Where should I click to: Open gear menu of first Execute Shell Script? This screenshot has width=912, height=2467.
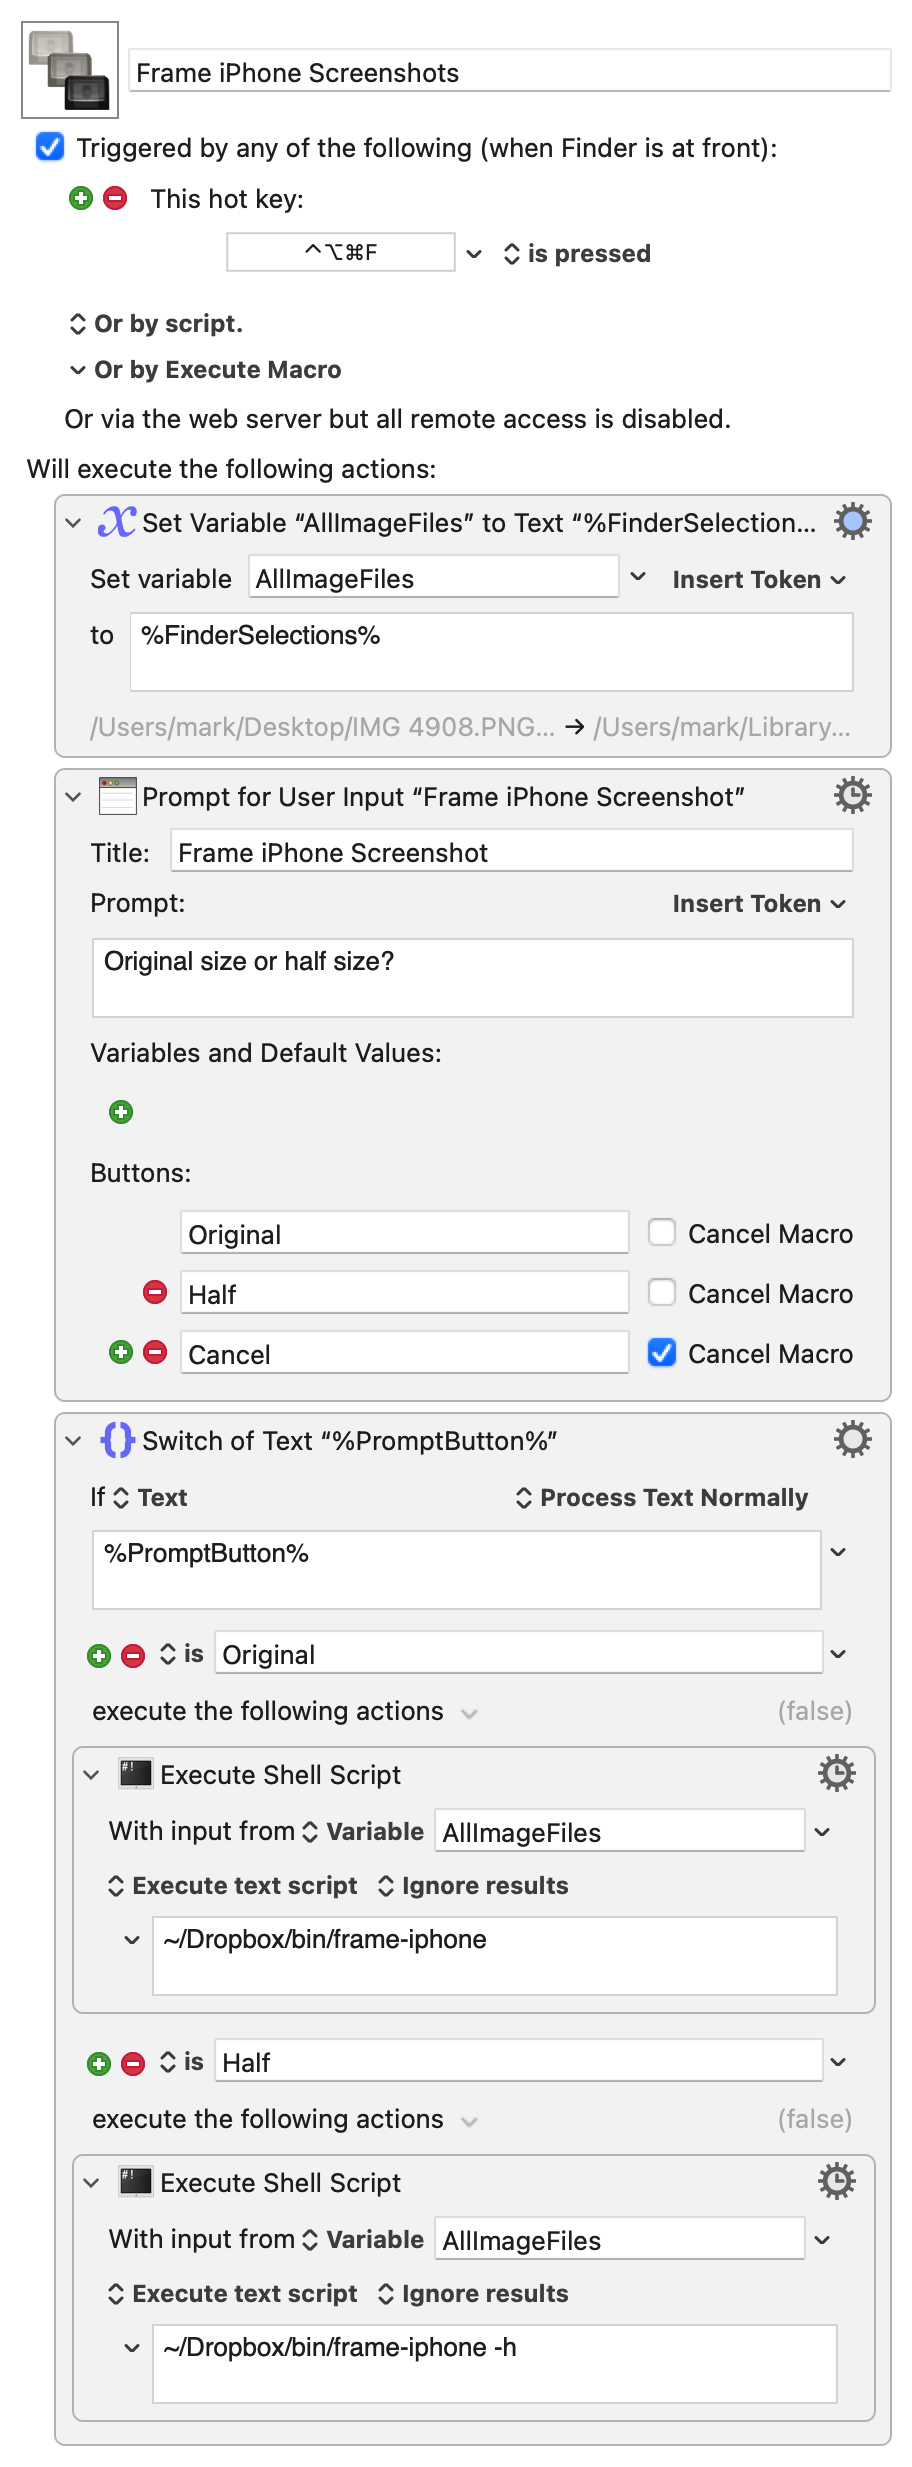pyautogui.click(x=836, y=1774)
